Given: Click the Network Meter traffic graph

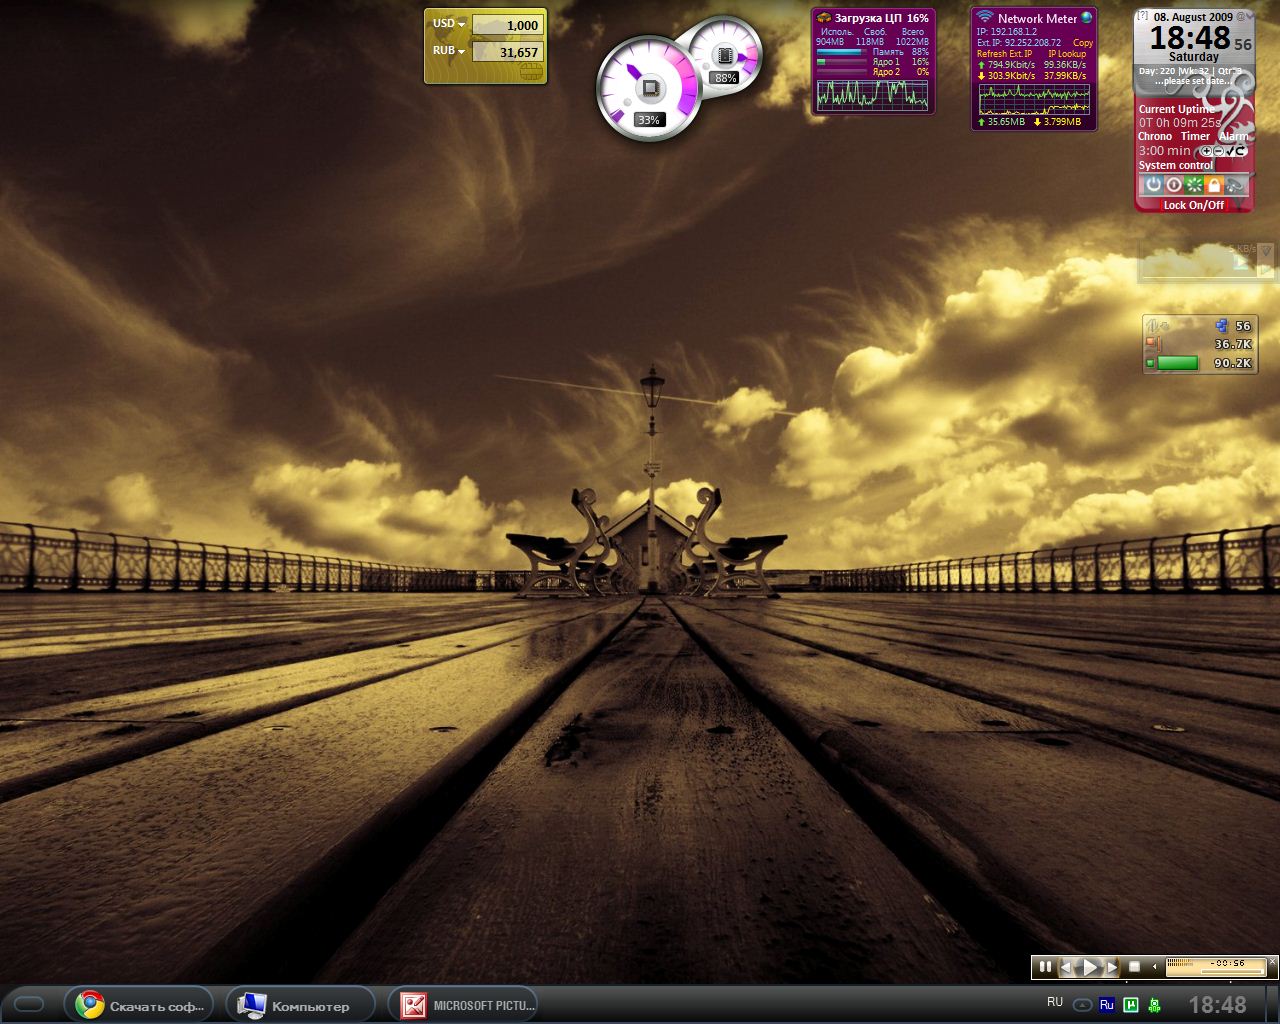Looking at the screenshot, I should (x=1034, y=99).
